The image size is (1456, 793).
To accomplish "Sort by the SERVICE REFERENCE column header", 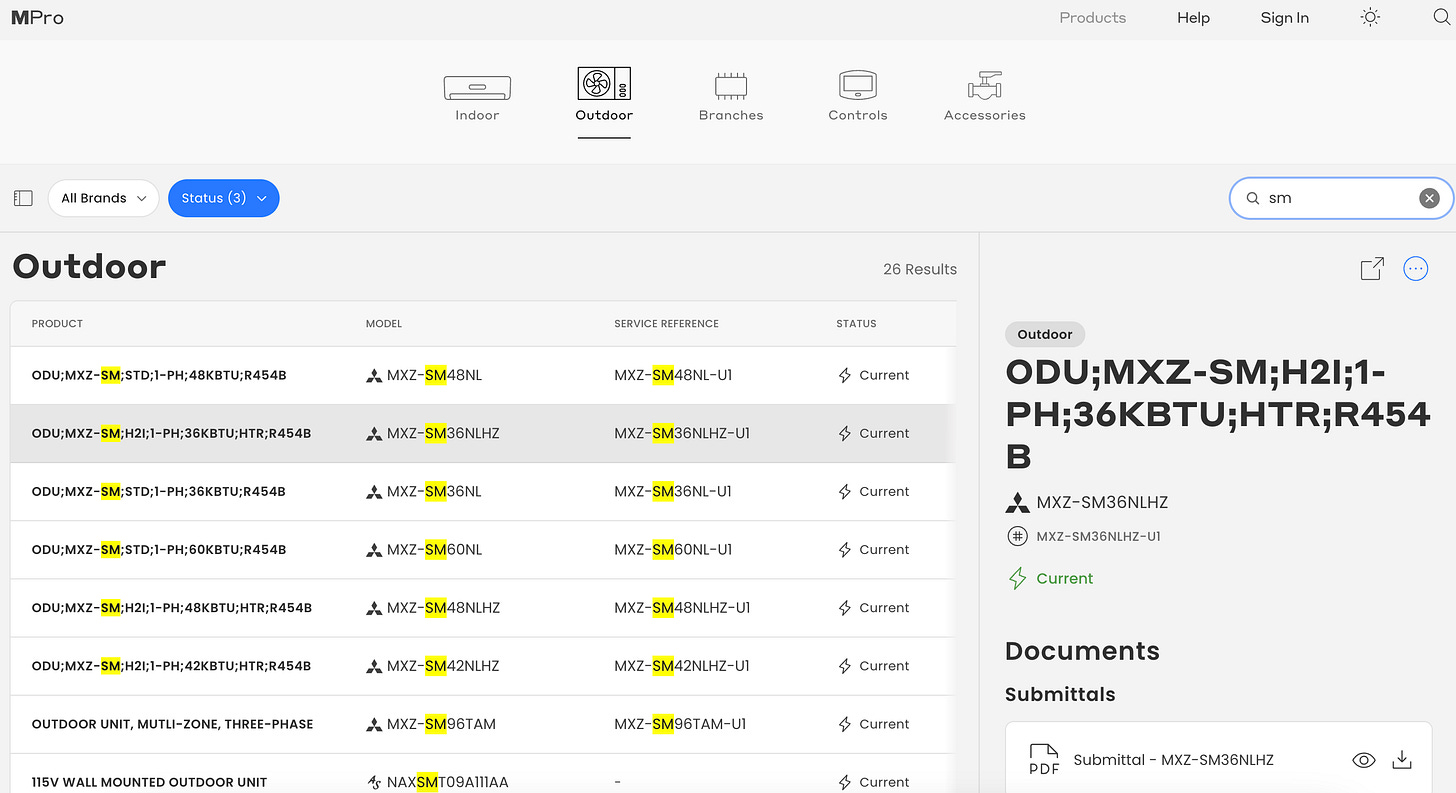I will pyautogui.click(x=666, y=323).
